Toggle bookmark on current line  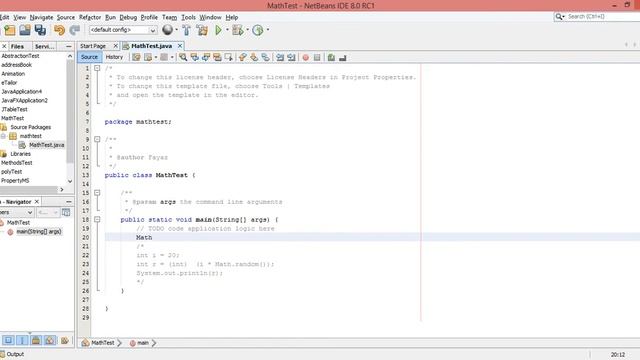265,57
